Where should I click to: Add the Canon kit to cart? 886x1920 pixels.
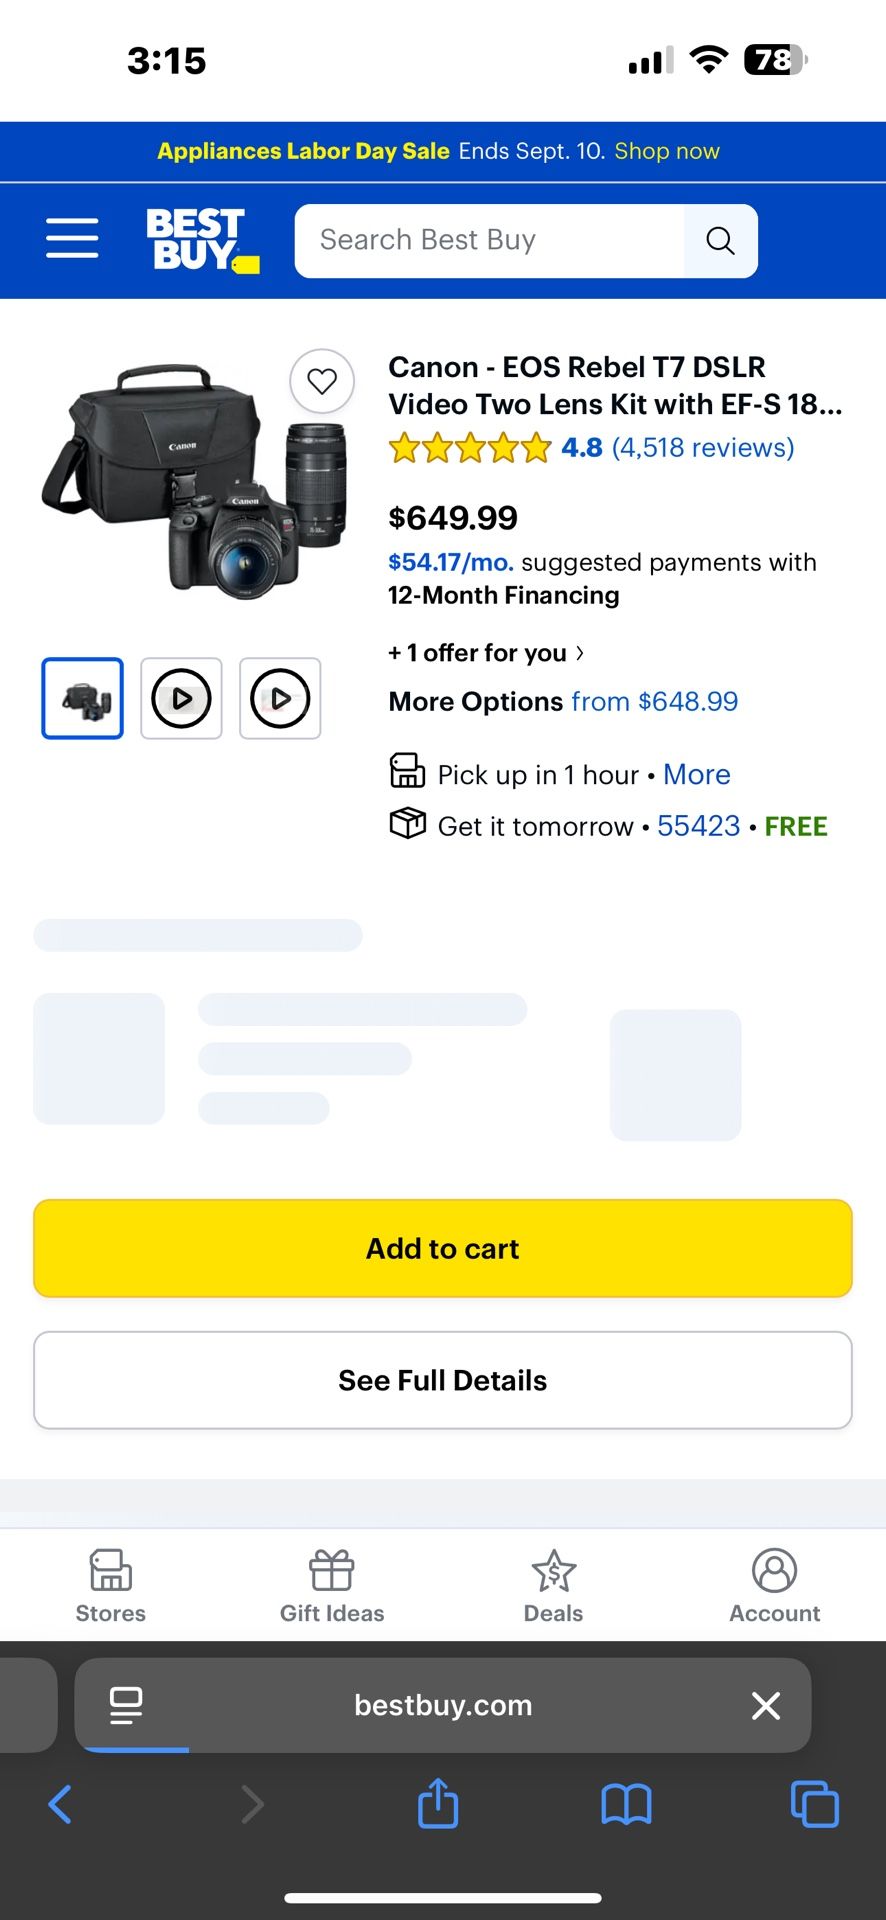click(x=443, y=1248)
